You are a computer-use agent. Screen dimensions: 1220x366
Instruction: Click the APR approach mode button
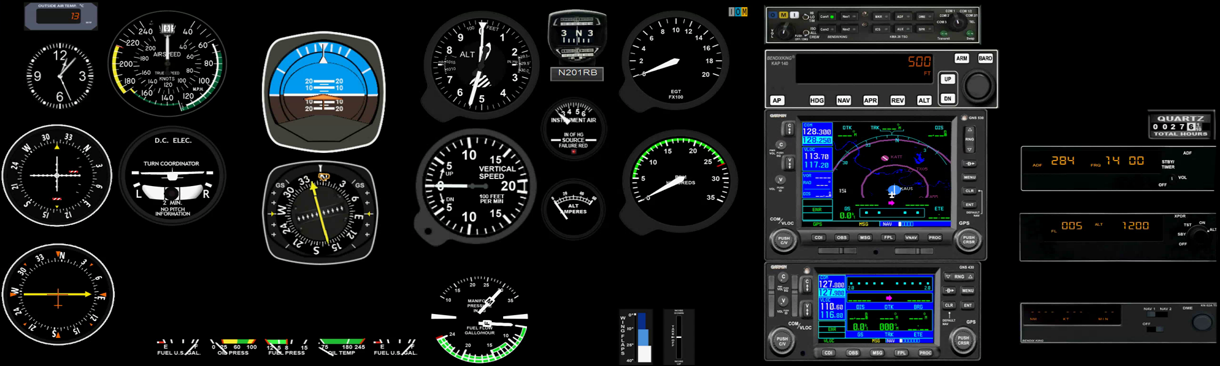[870, 100]
